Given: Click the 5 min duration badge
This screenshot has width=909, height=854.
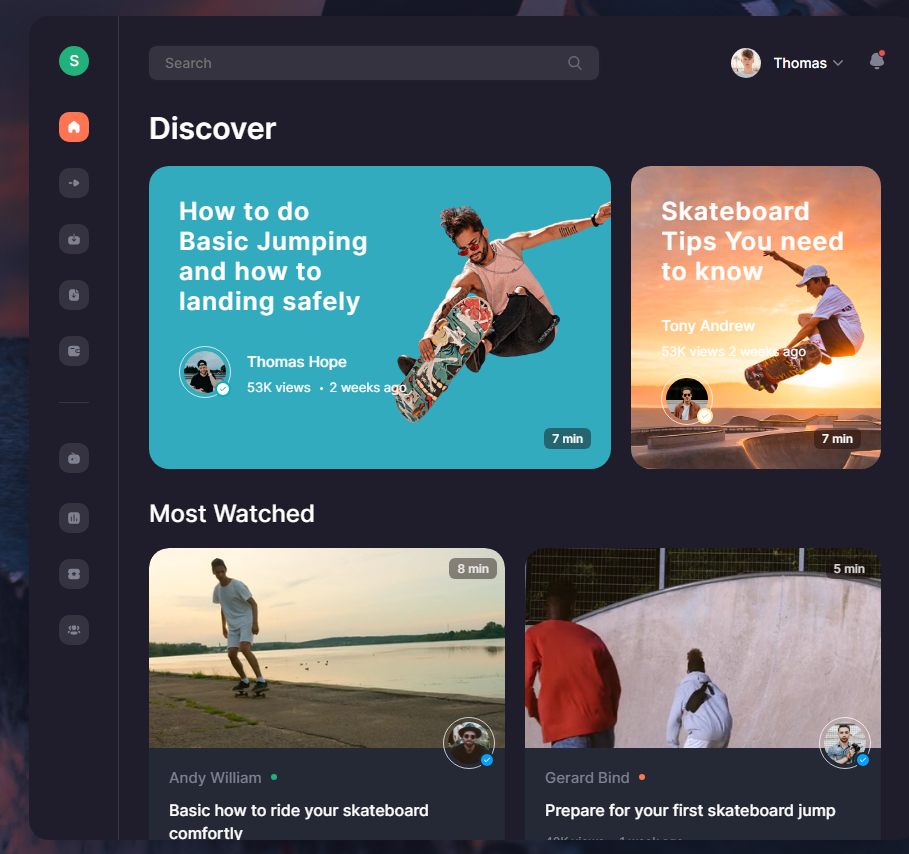Looking at the screenshot, I should click(x=849, y=569).
